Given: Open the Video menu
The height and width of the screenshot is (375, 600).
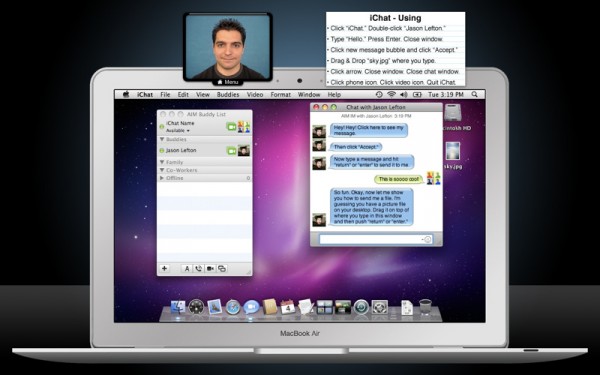Looking at the screenshot, I should coord(255,95).
